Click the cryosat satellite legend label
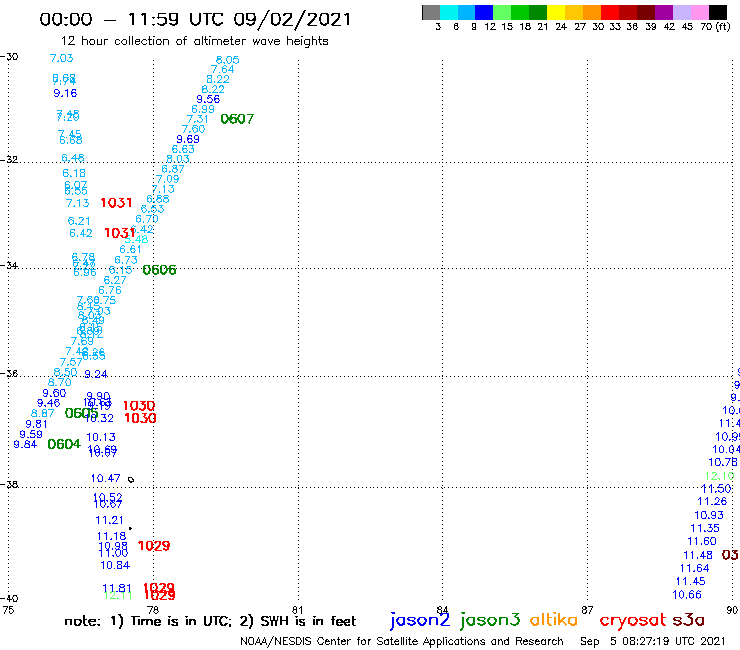 (x=633, y=621)
